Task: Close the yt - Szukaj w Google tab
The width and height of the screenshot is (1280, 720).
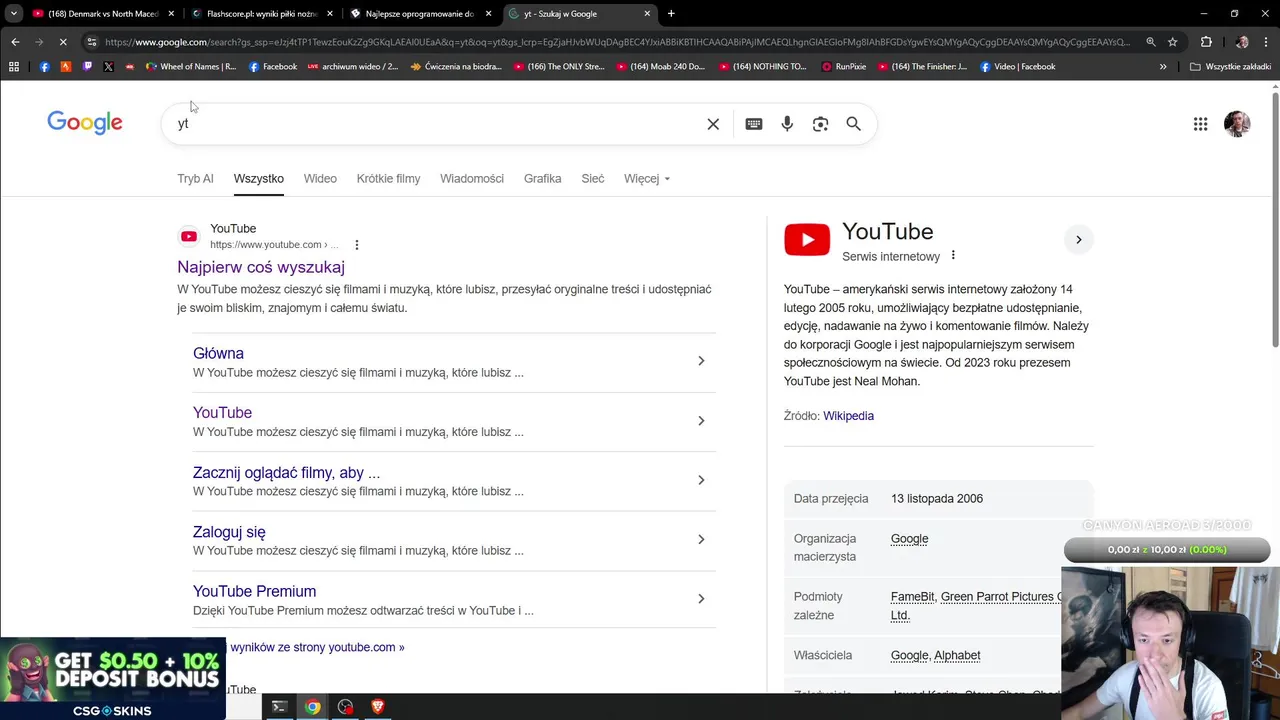Action: point(647,14)
